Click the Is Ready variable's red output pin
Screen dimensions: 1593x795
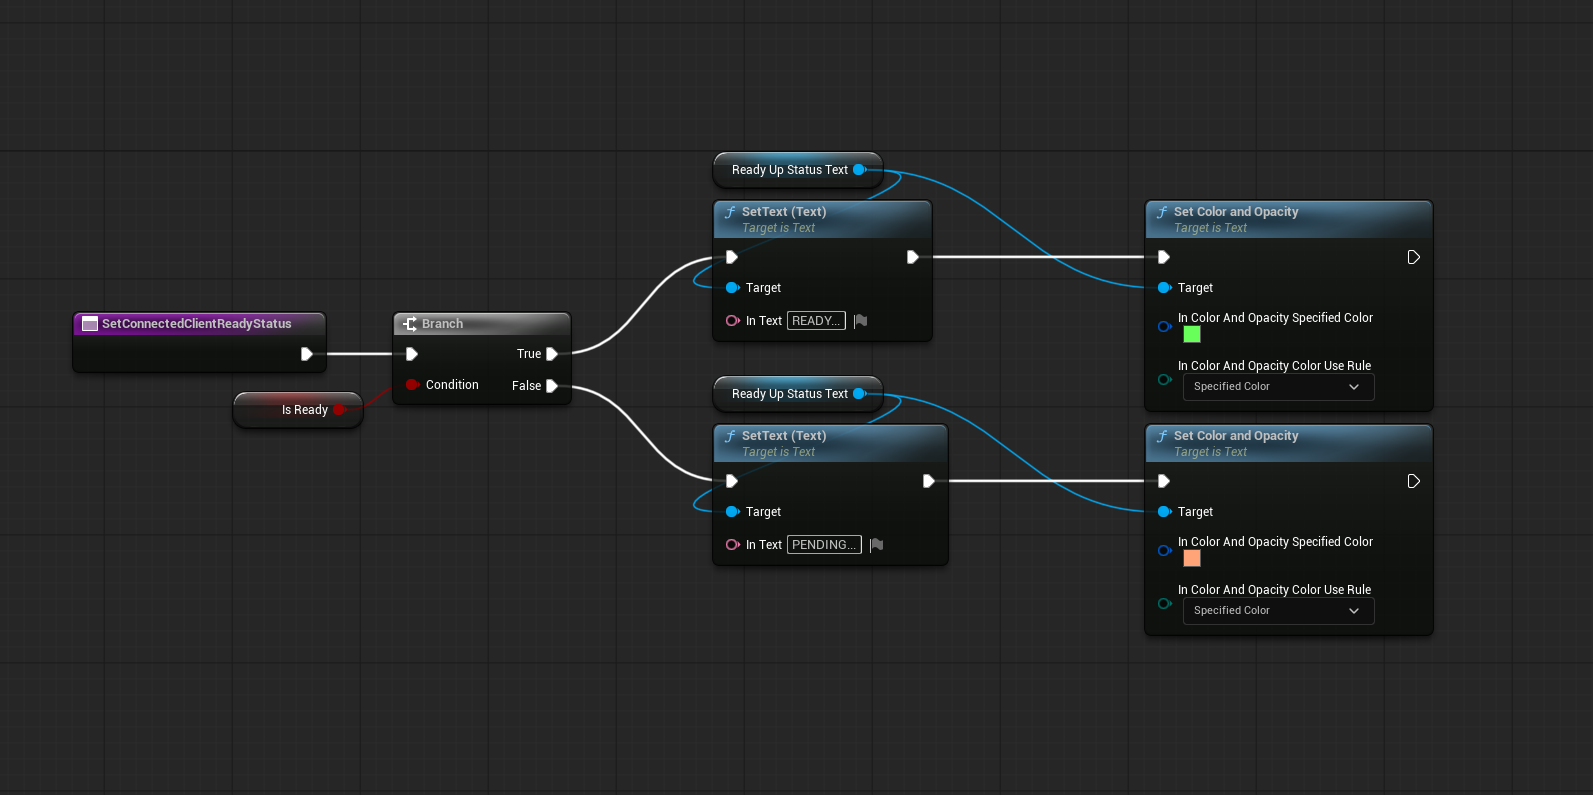click(340, 410)
